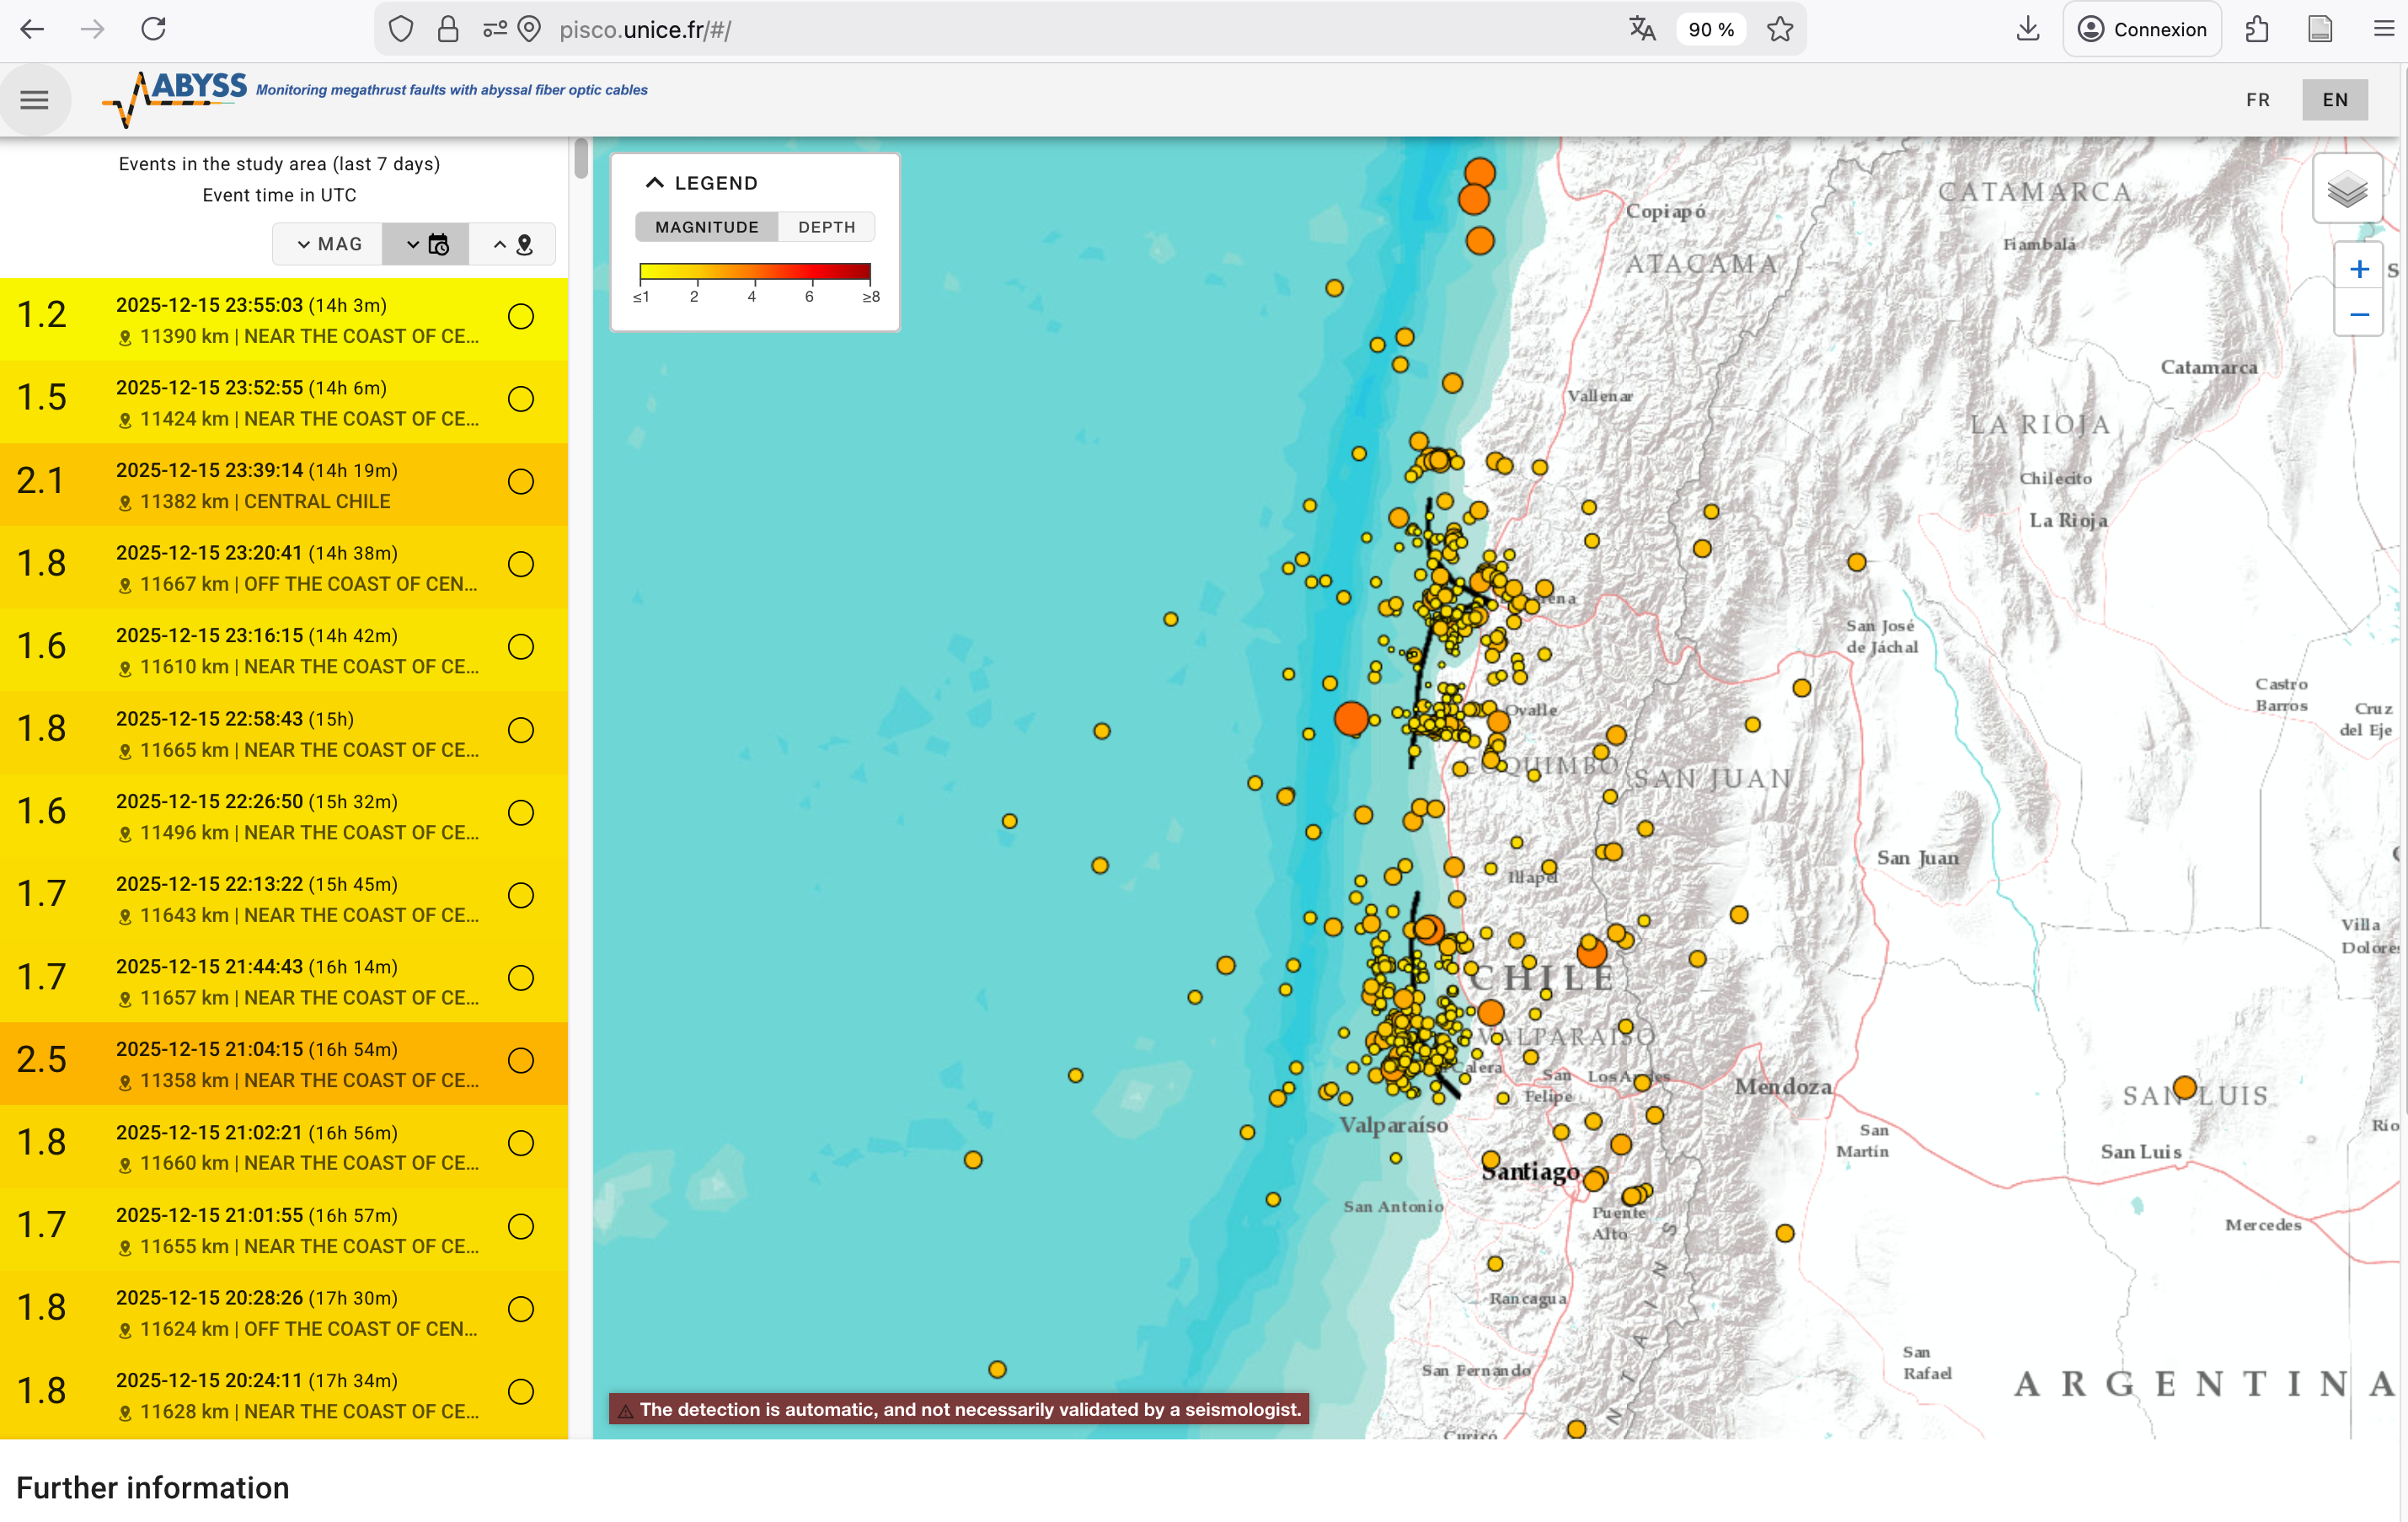This screenshot has width=2408, height=1522.
Task: Bookmark this page with the star
Action: tap(1780, 29)
